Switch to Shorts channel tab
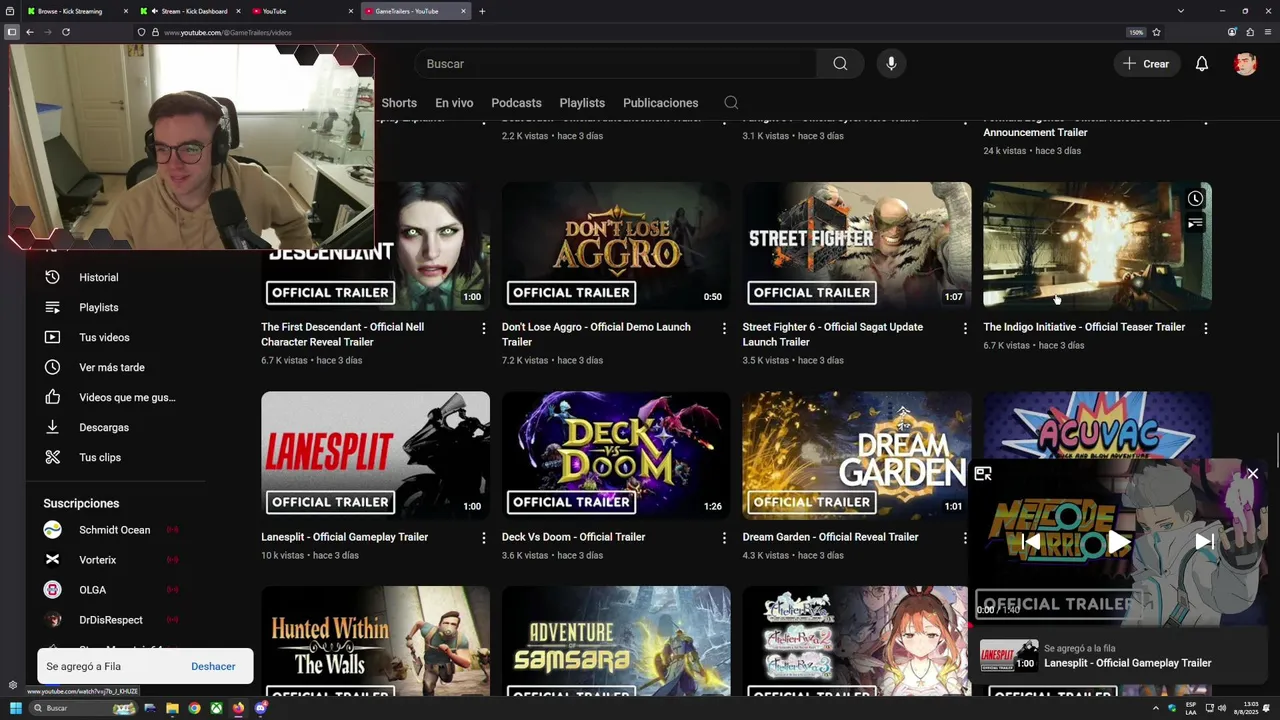Viewport: 1280px width, 720px height. pos(399,103)
